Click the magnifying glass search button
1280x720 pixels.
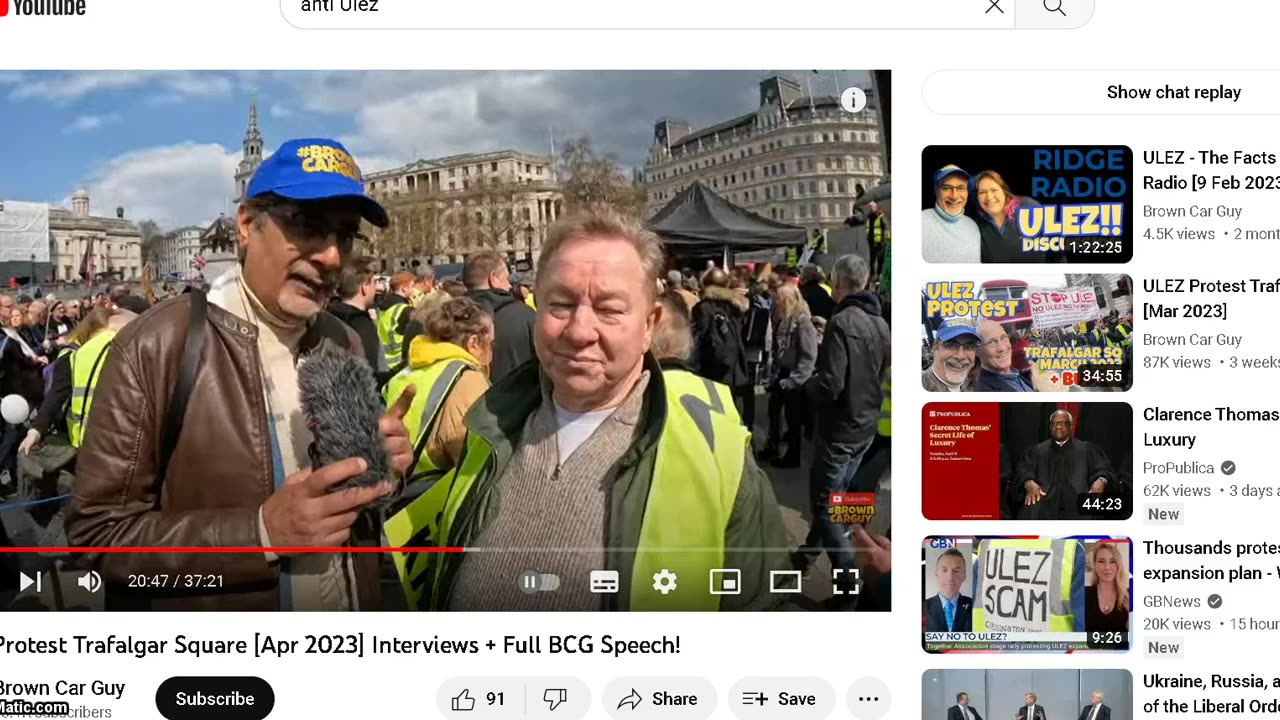click(x=1054, y=8)
